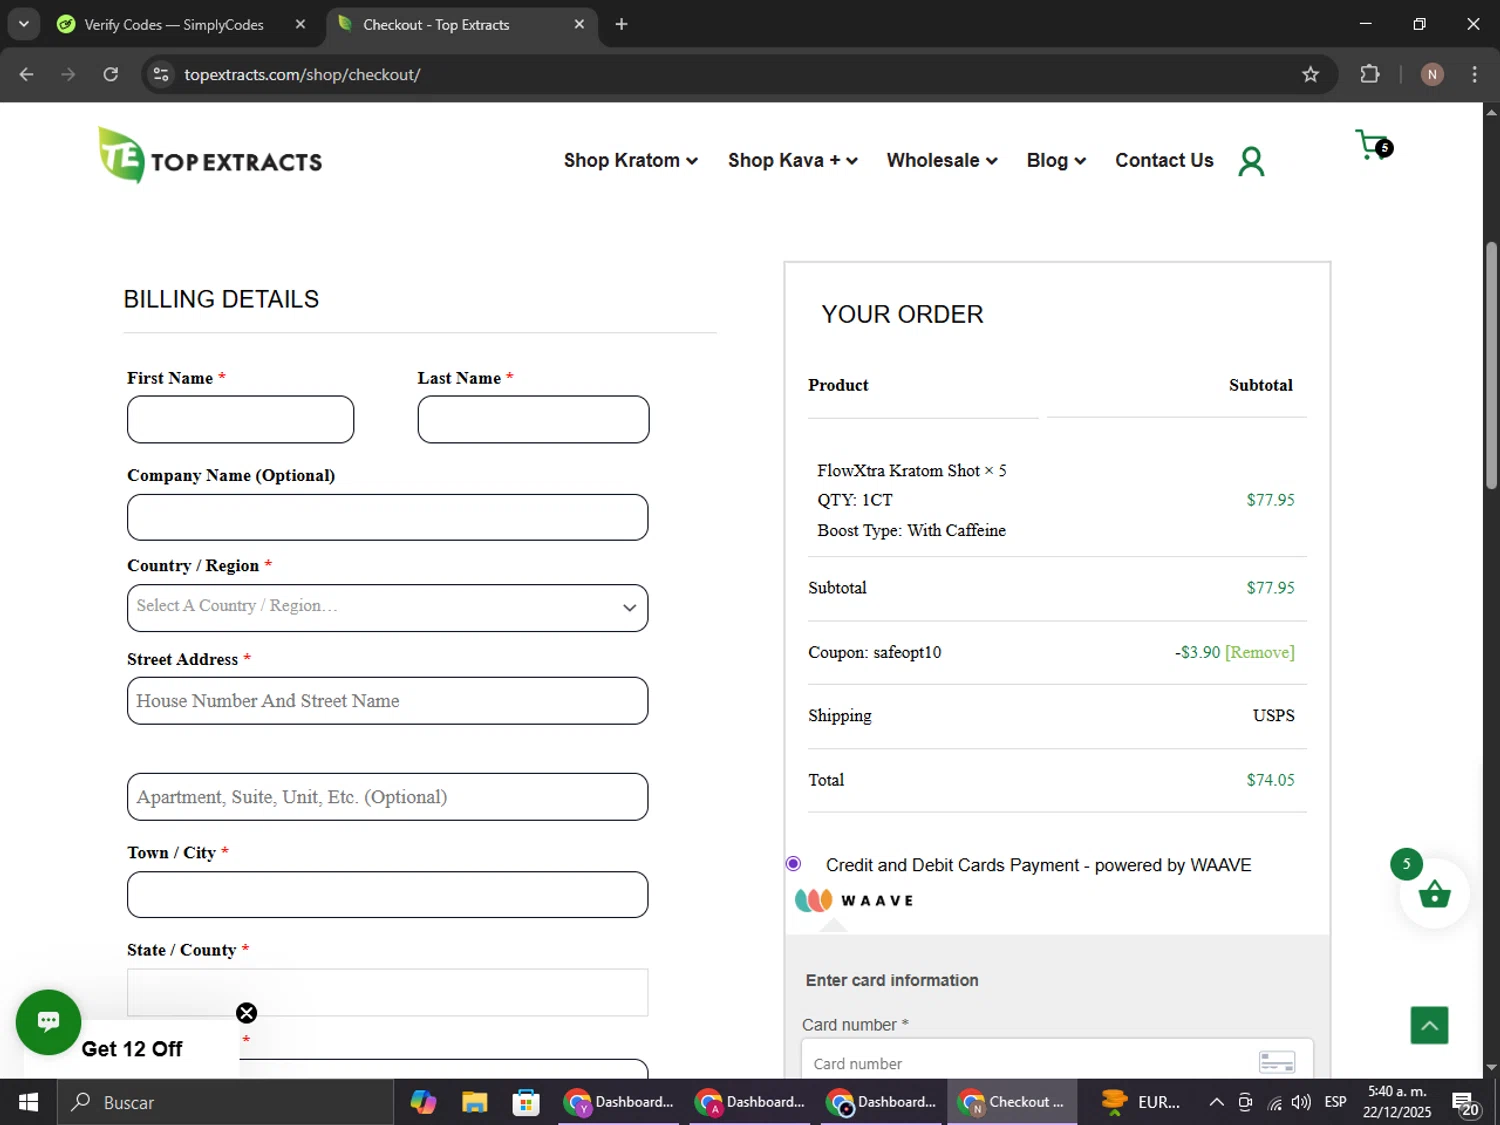
Task: Switch to the Verify Codes — SimplyCodes tab
Action: [174, 25]
